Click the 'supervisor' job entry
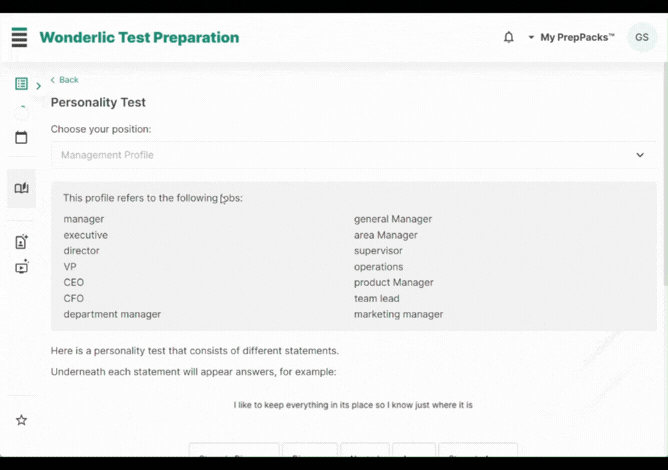Viewport: 668px width, 470px height. (x=378, y=251)
